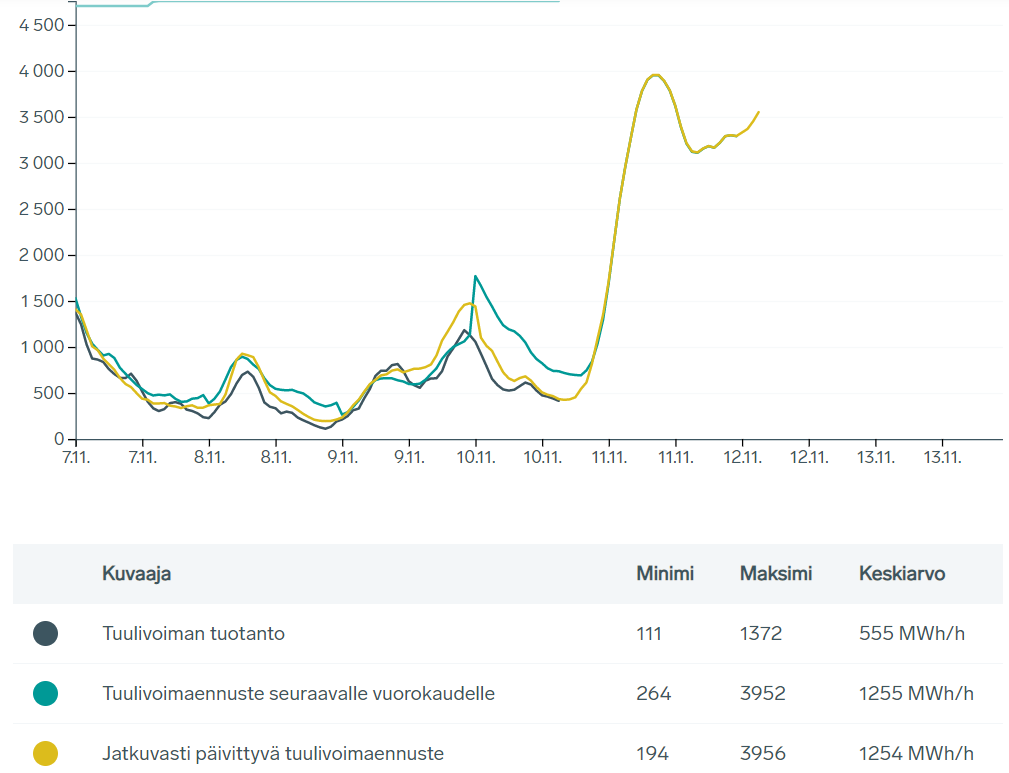Toggle Jatkuvasti päivittyvä tuulivoimaennuste series label
This screenshot has height=773, width=1009.
[272, 753]
